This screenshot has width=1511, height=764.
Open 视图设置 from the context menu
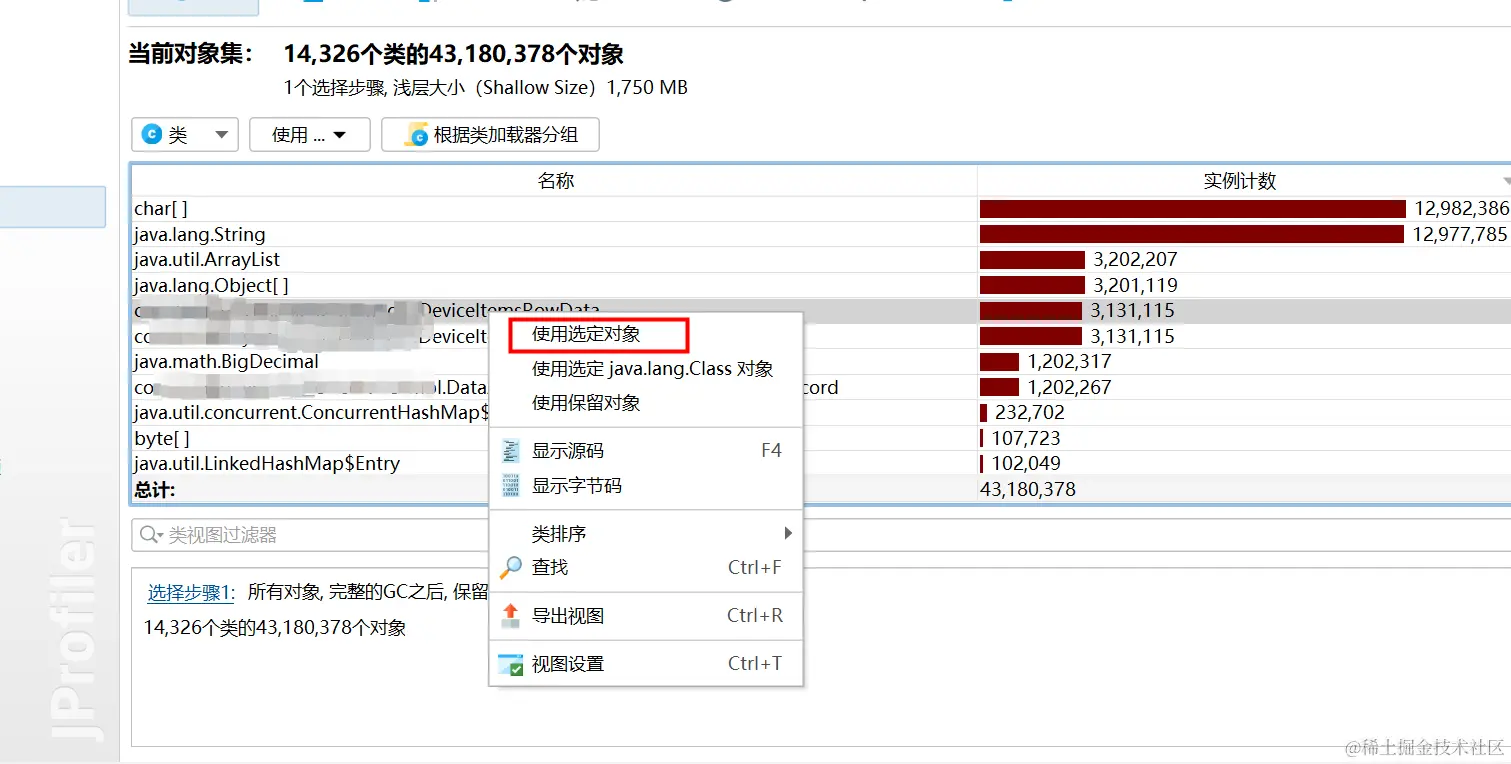click(x=646, y=664)
